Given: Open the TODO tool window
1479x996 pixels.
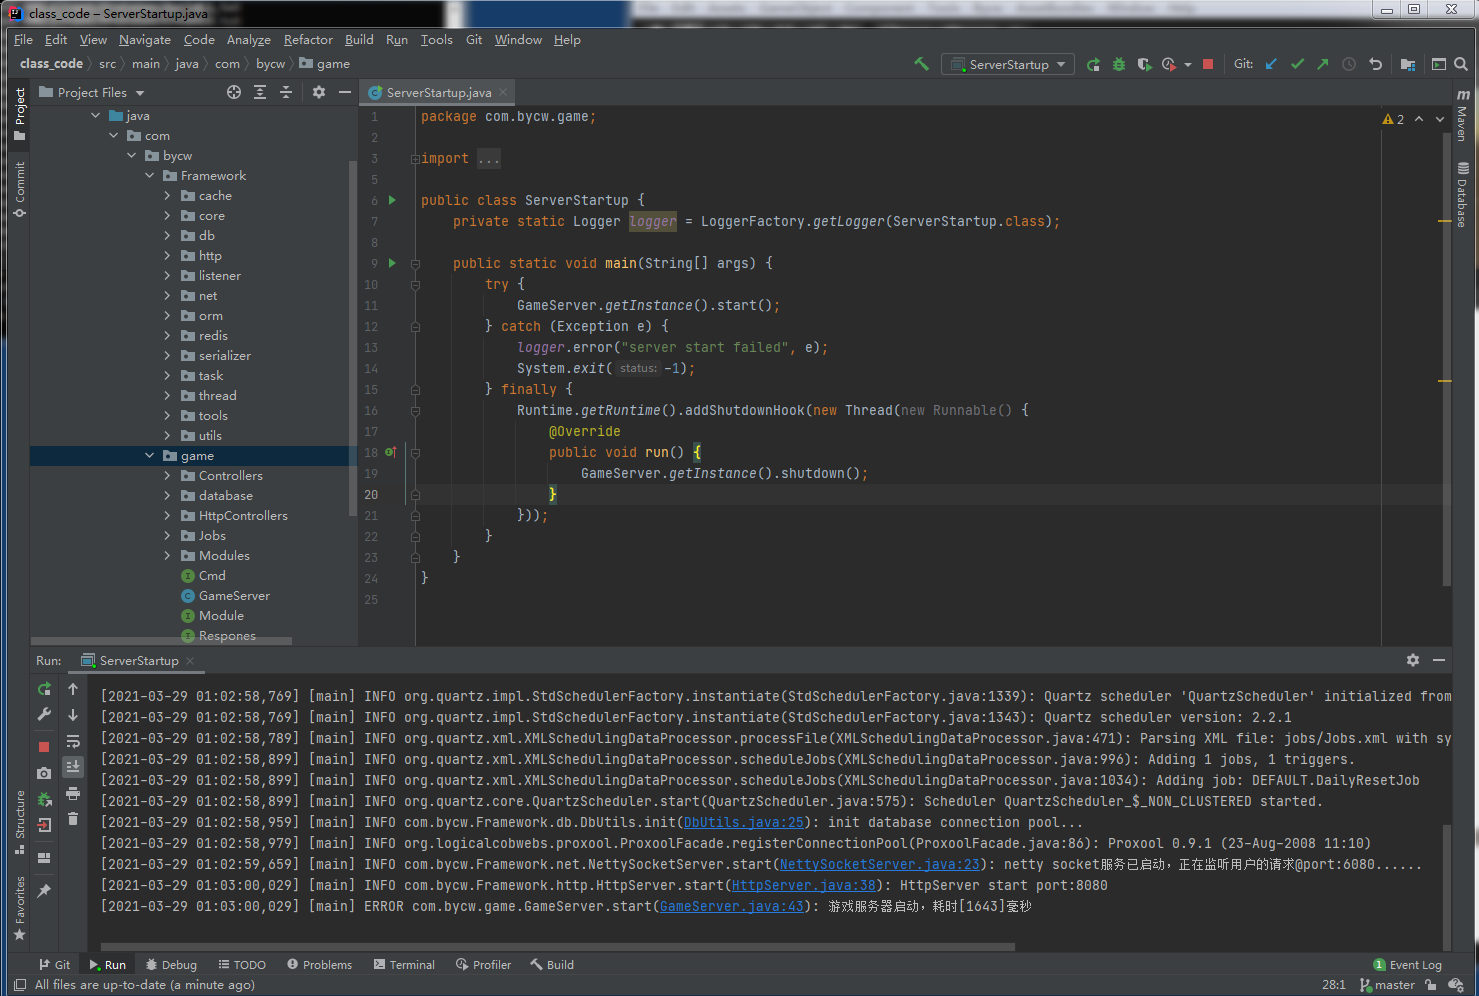Looking at the screenshot, I should (x=242, y=965).
